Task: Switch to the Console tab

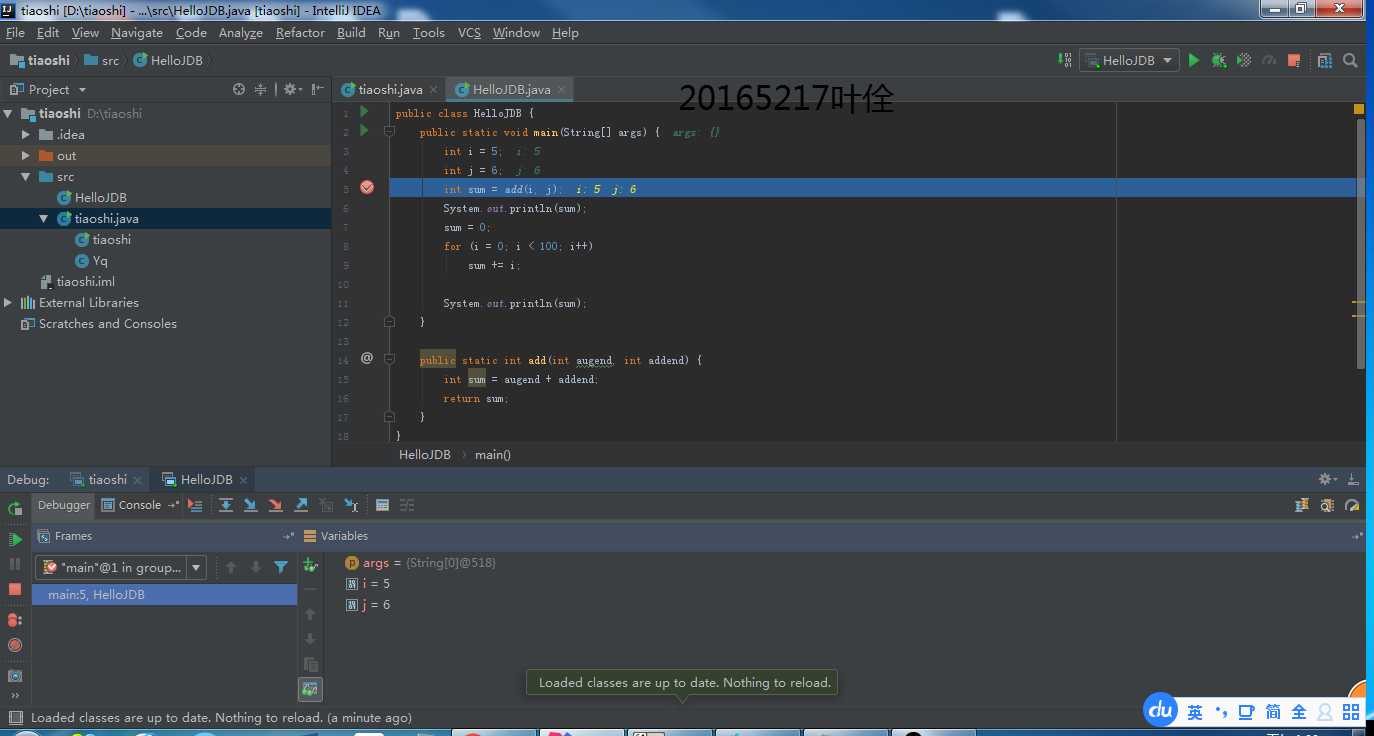Action: (140, 505)
